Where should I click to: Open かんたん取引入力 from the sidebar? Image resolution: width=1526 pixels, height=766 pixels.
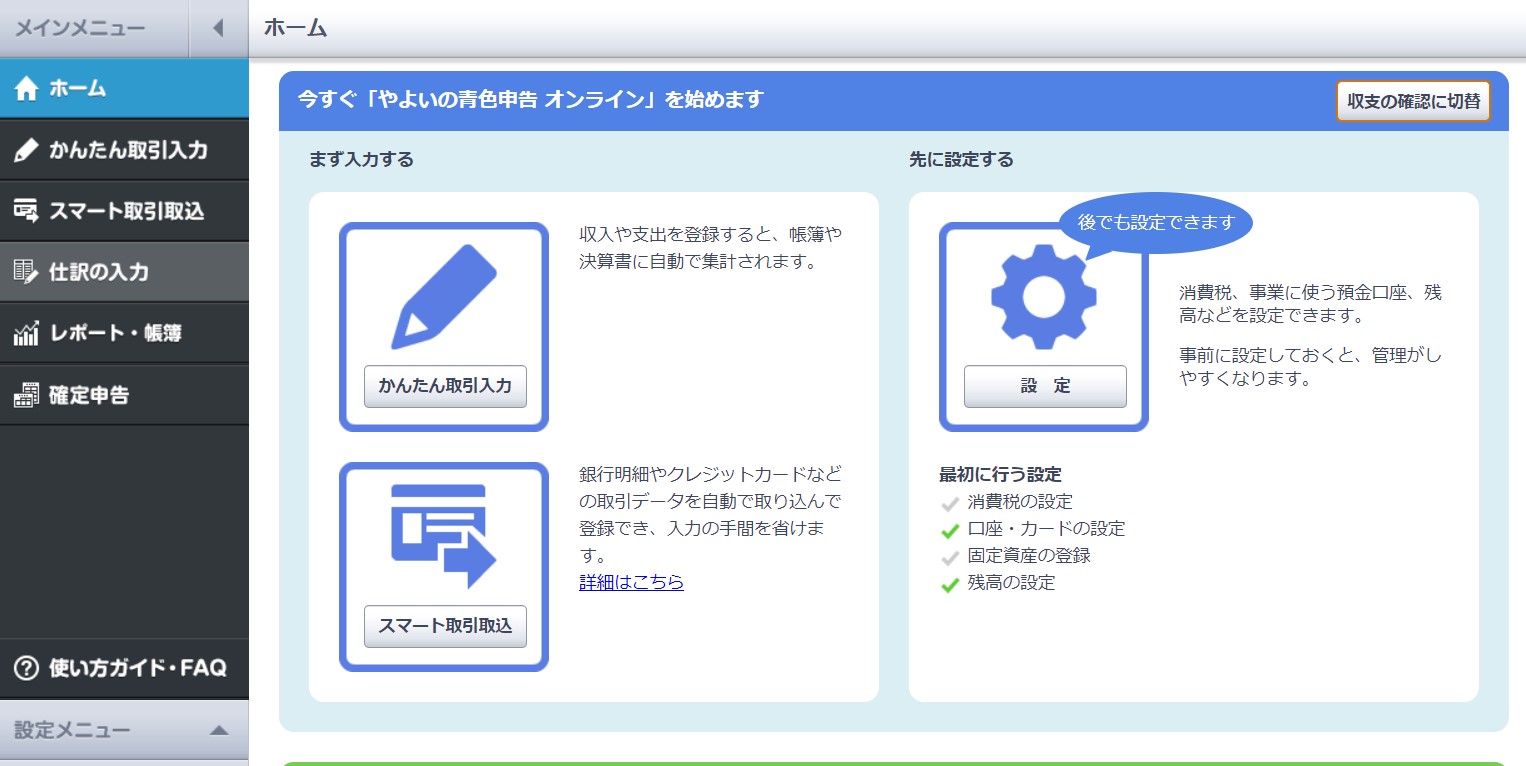tap(124, 150)
